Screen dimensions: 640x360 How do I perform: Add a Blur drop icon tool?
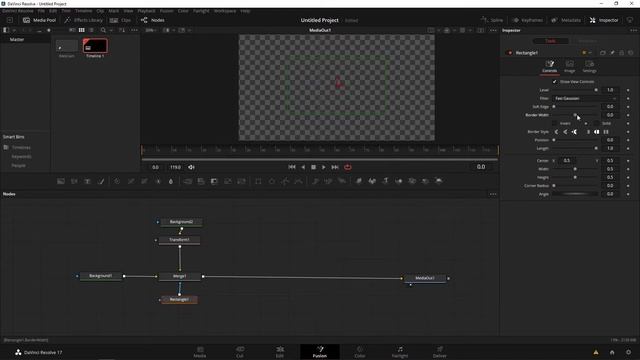pyautogui.click(x=171, y=181)
